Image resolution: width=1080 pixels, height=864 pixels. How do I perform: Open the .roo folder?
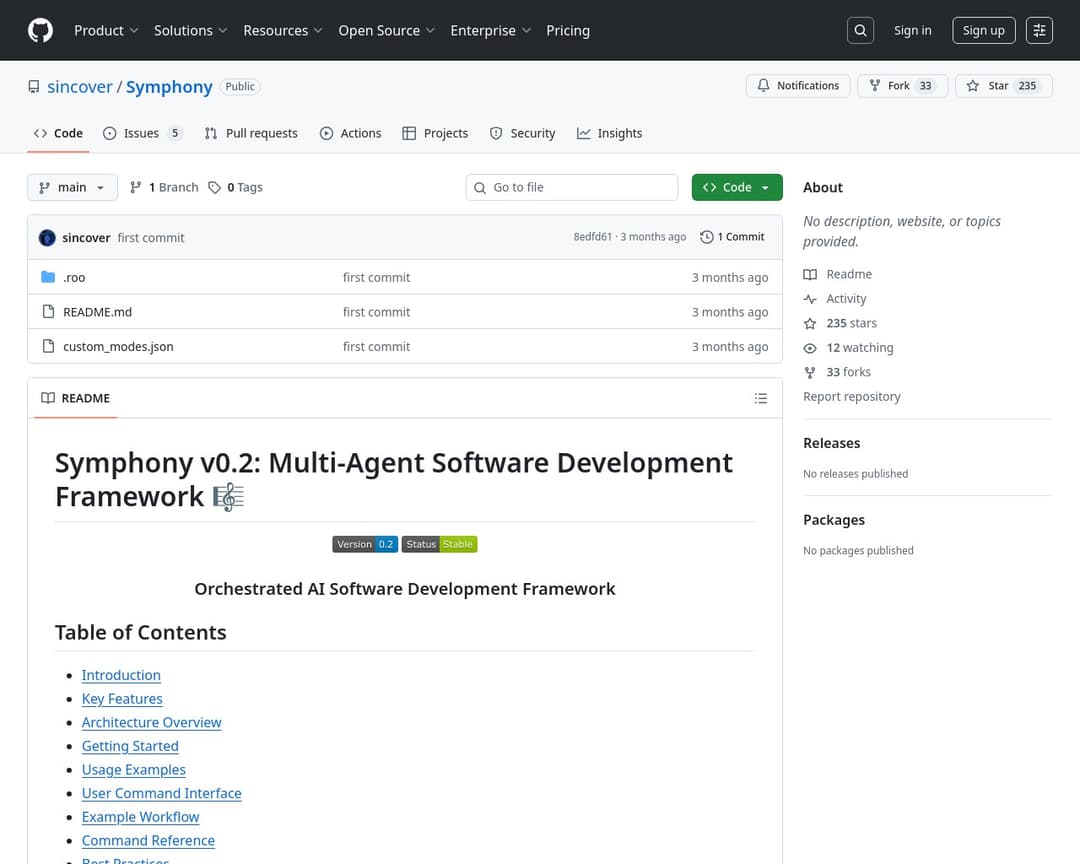pyautogui.click(x=74, y=277)
